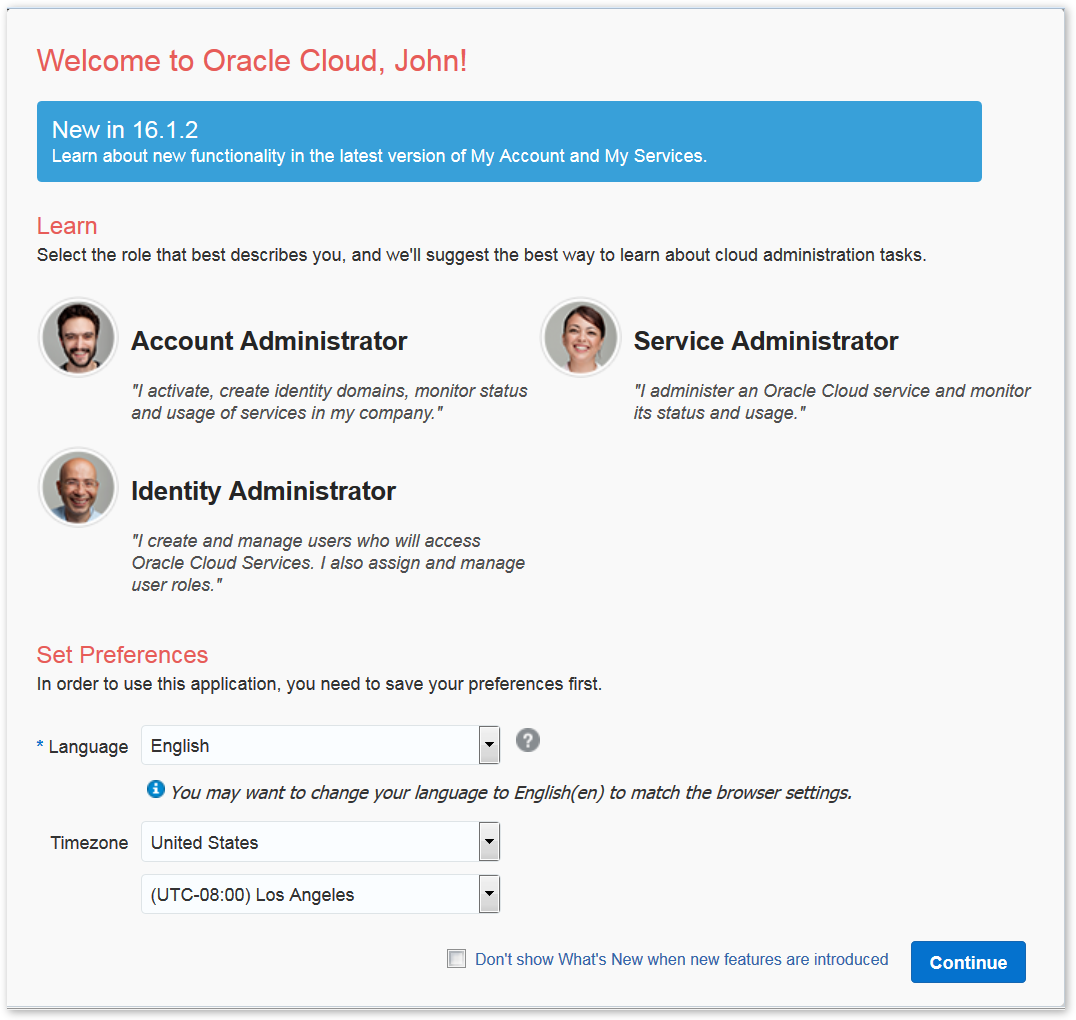Click the help icon beside the Language dropdown
This screenshot has height=1020, width=1076.
click(x=527, y=740)
